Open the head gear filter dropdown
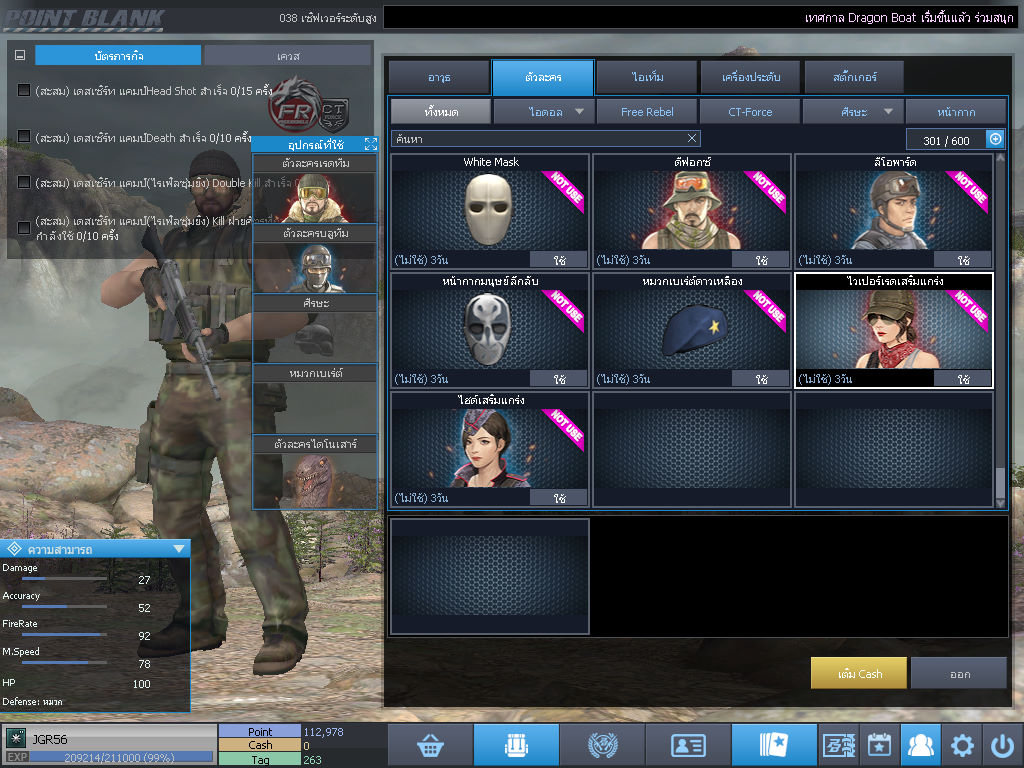Viewport: 1024px width, 768px height. point(853,112)
